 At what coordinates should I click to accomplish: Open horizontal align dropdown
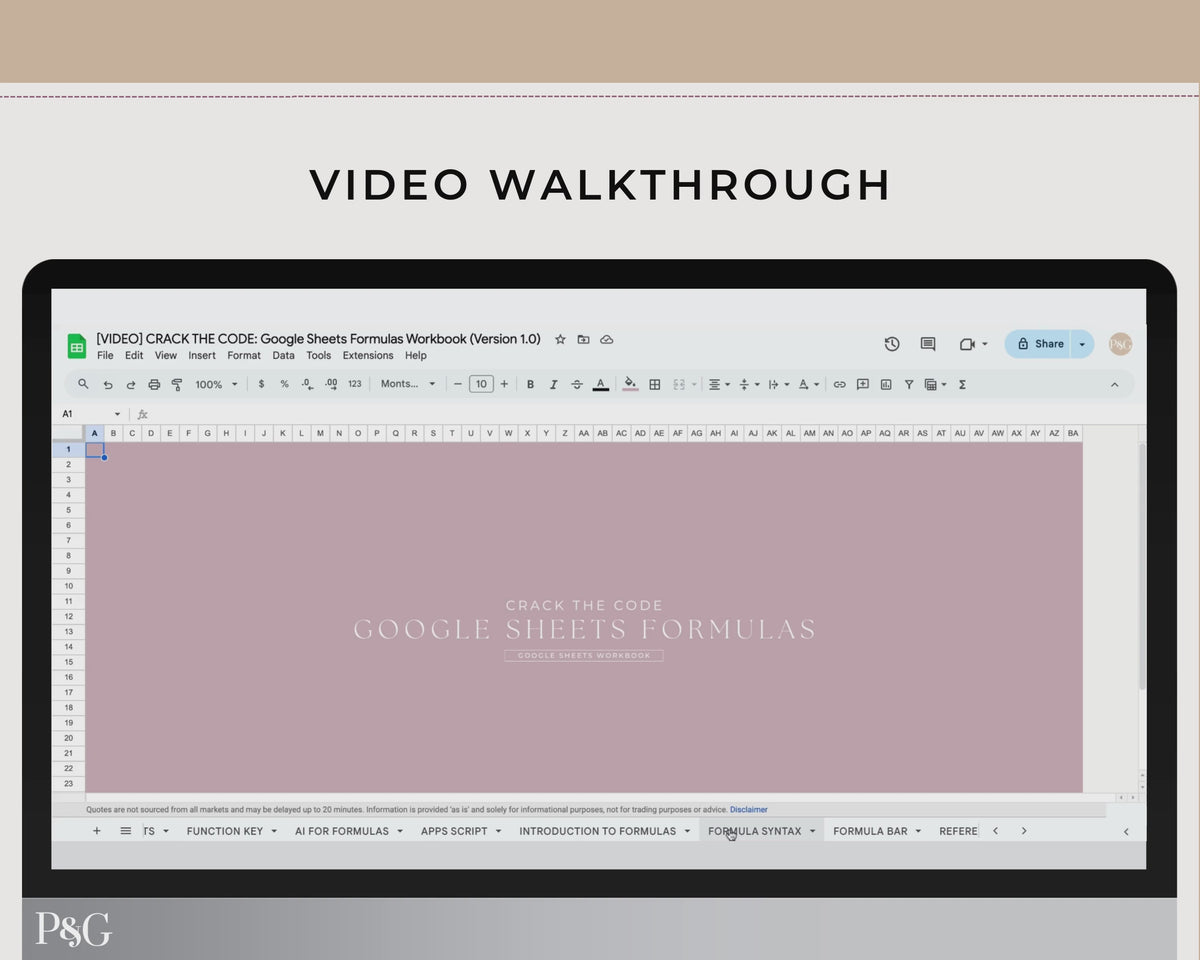click(719, 384)
